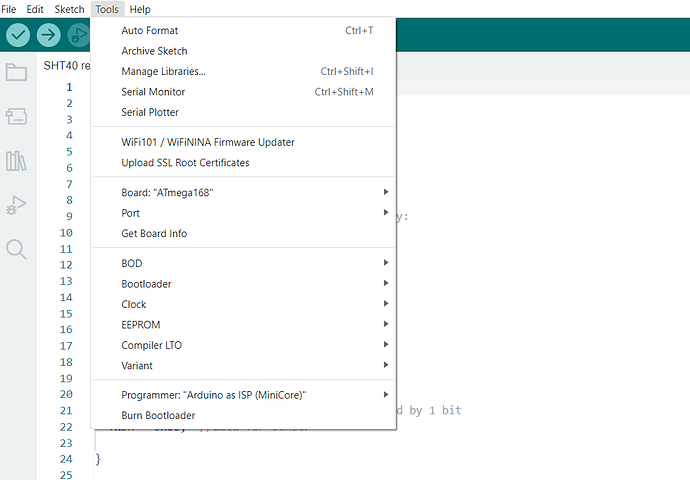
Task: Close the Tools menu via its title
Action: [107, 9]
